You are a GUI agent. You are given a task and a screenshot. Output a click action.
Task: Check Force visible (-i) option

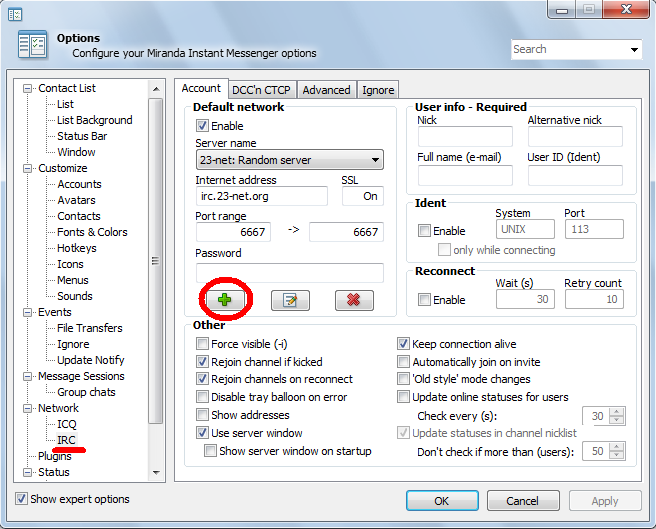(x=202, y=344)
